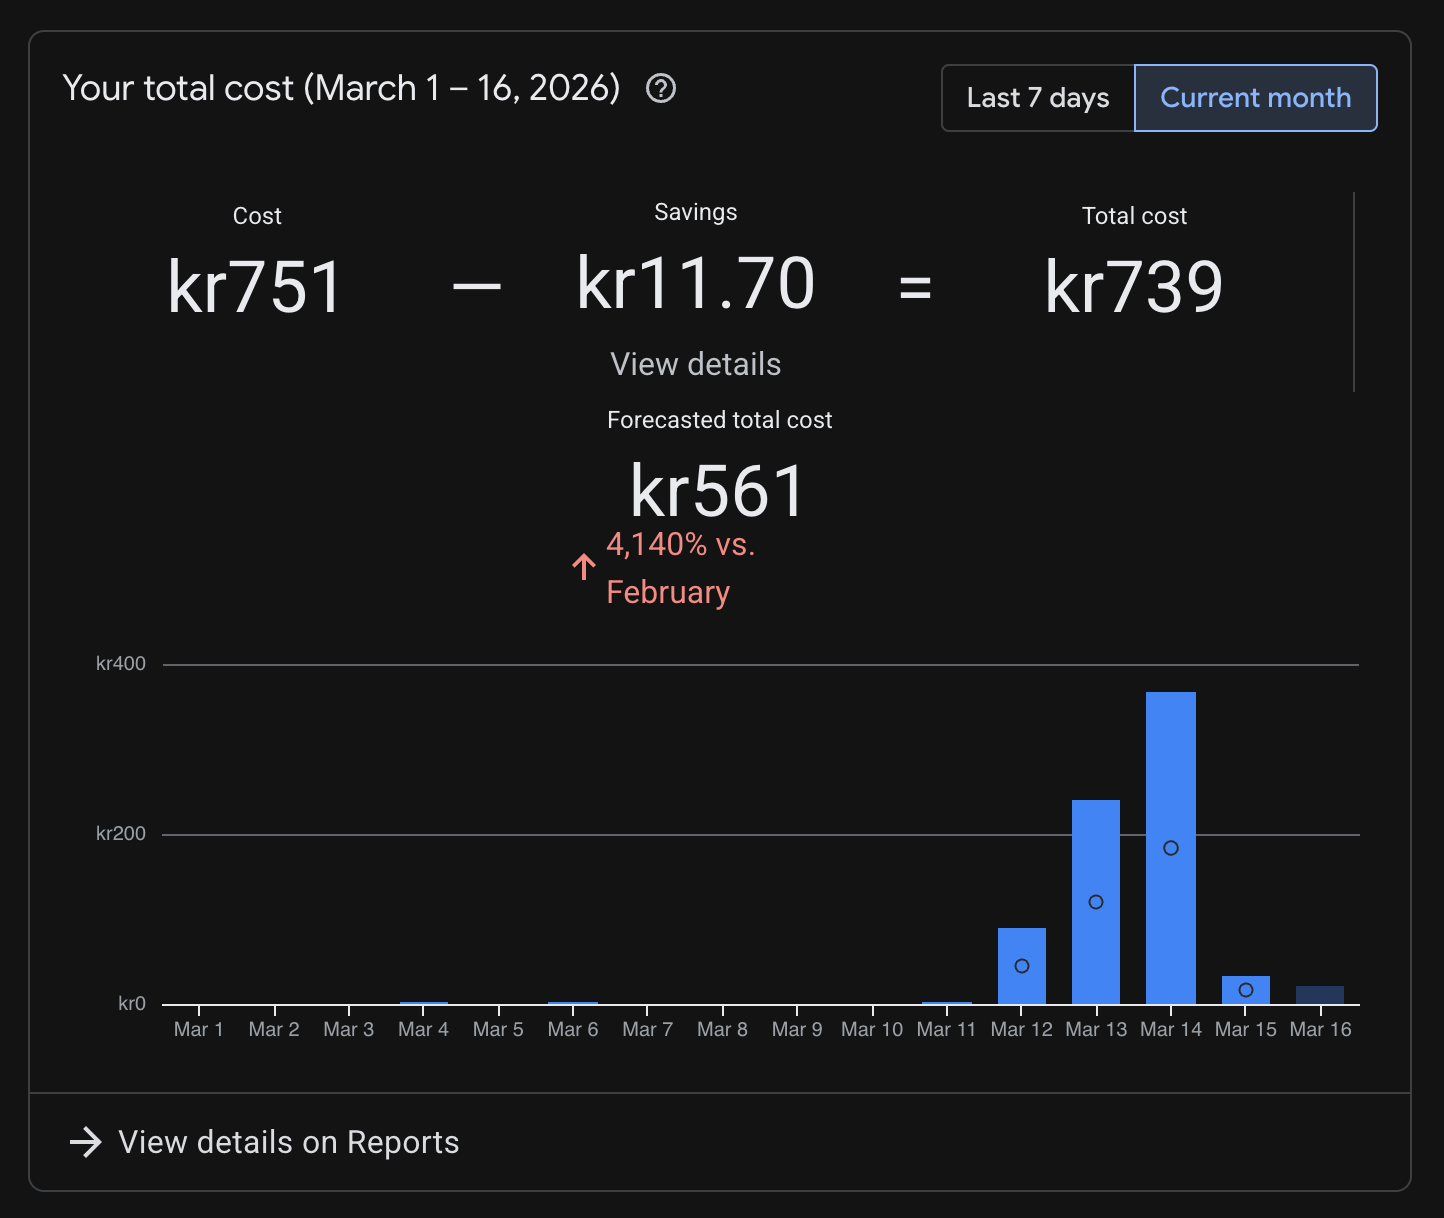1444x1218 pixels.
Task: Select the Current month toggle
Action: [1255, 98]
